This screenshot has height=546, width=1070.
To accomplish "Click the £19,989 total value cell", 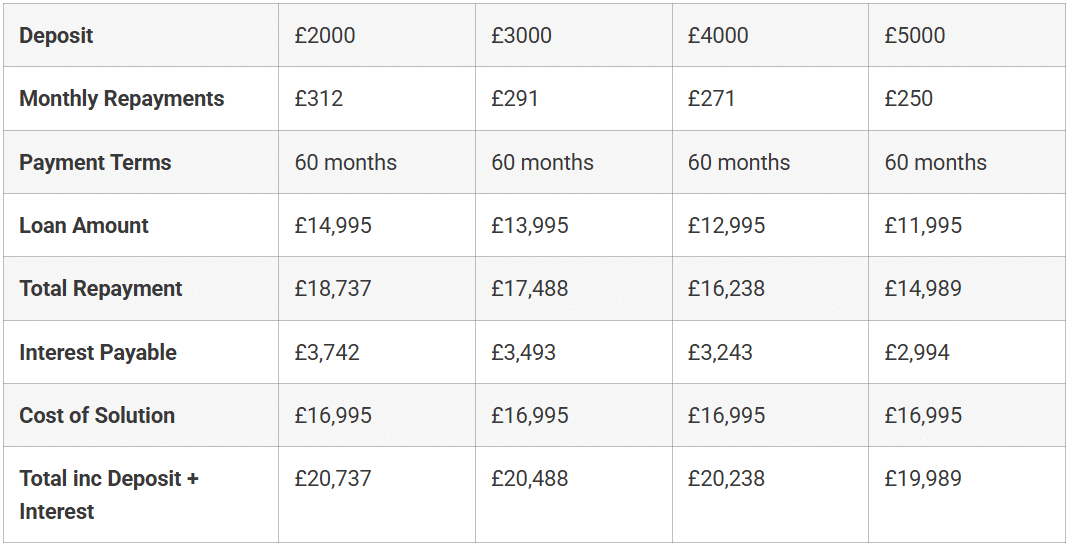I will point(966,495).
